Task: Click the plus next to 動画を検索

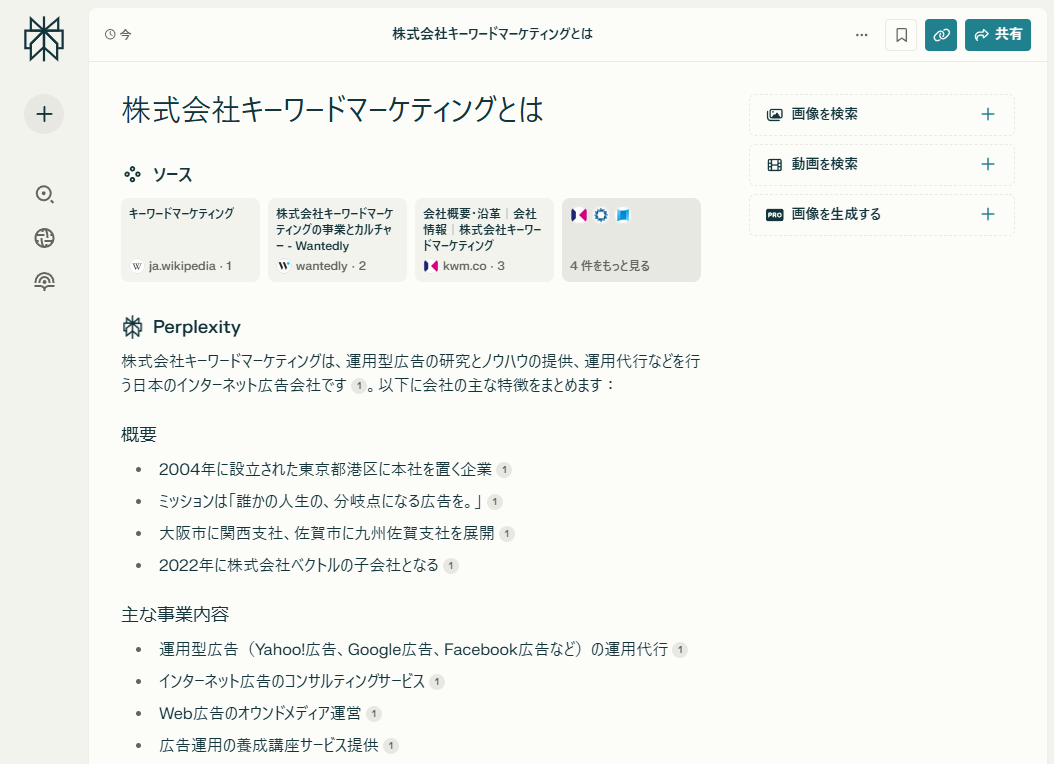Action: [x=987, y=164]
